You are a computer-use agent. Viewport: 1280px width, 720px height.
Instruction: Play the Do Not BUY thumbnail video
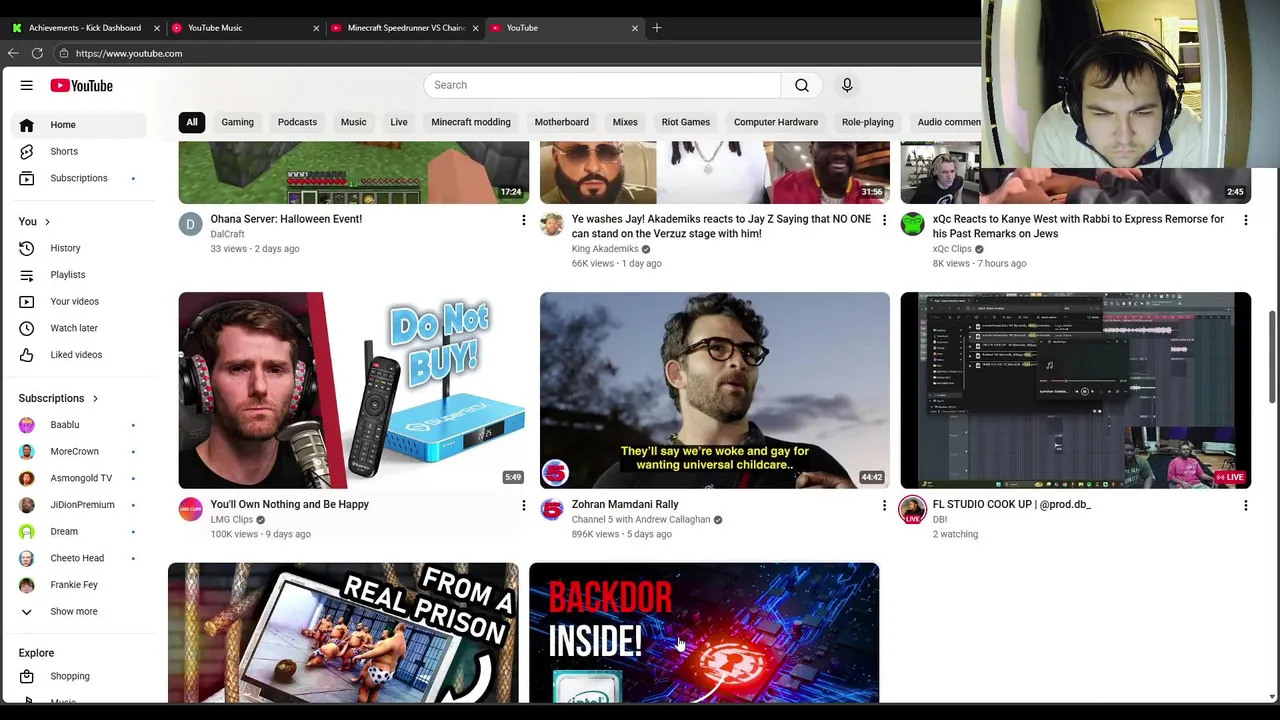354,390
